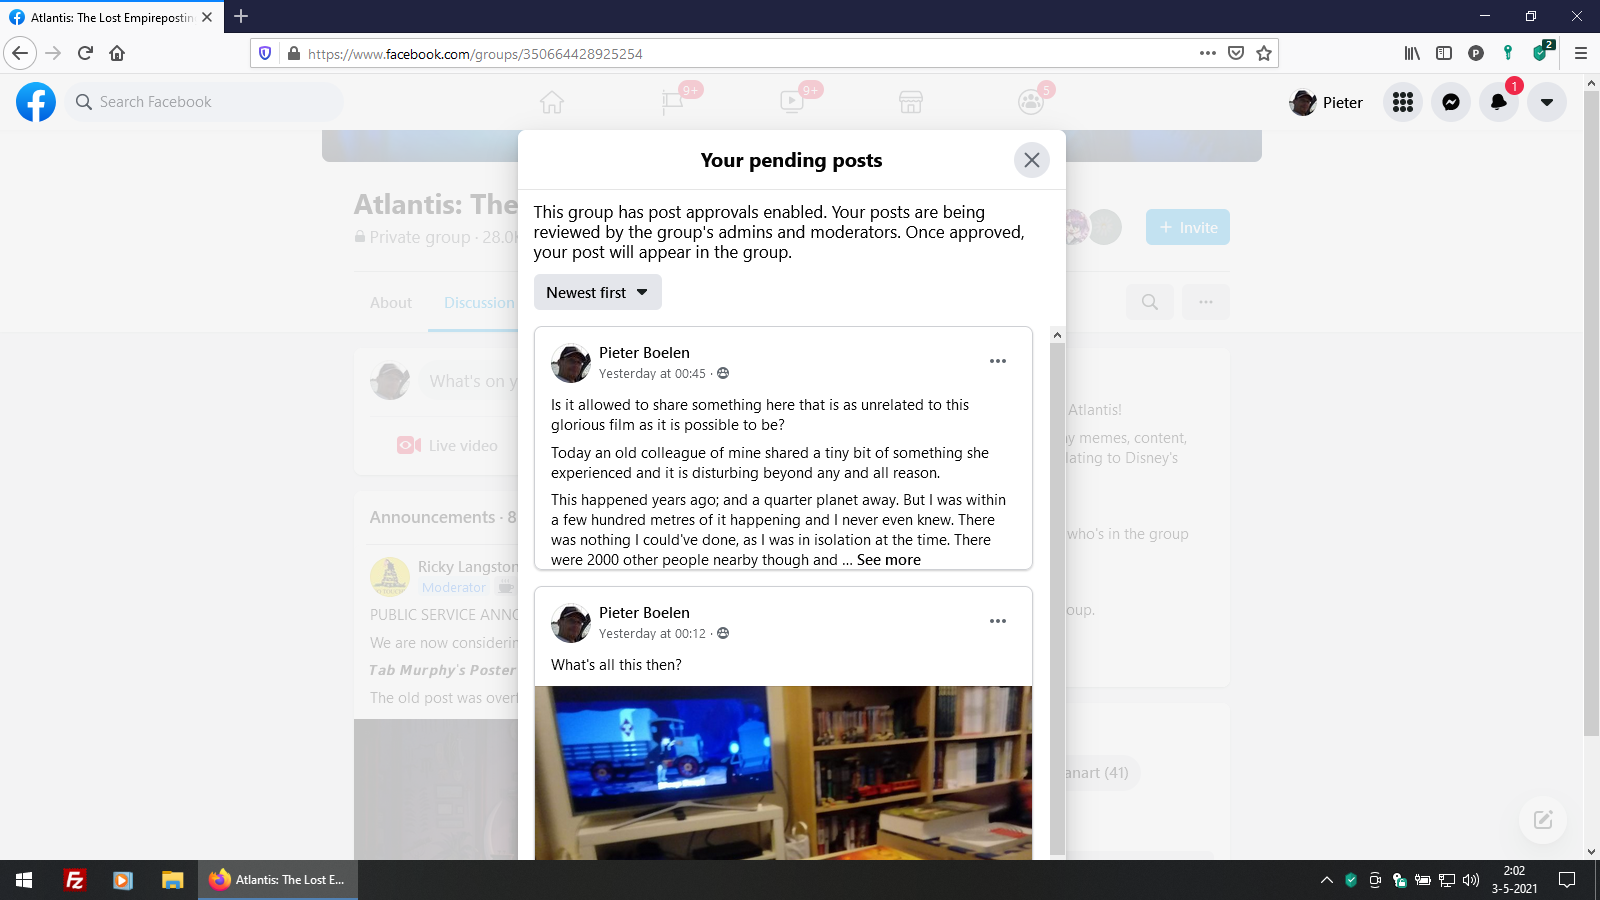This screenshot has height=900, width=1600.
Task: Click the address bar URL
Action: coord(475,54)
